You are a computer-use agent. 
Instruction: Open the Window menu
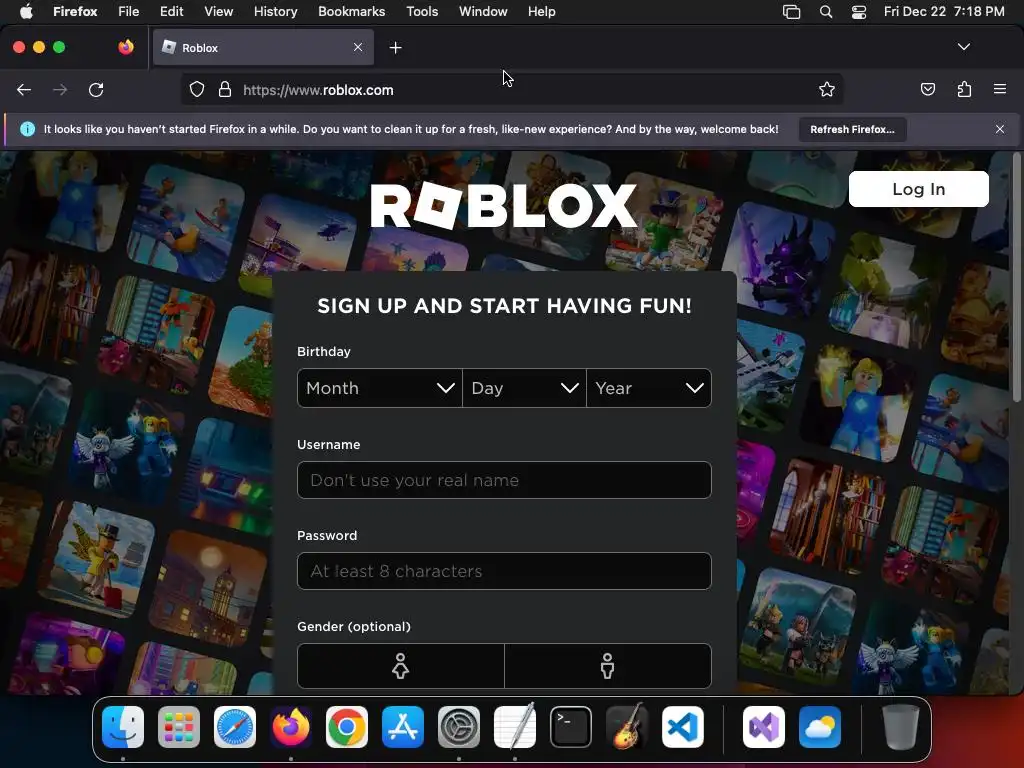(483, 12)
